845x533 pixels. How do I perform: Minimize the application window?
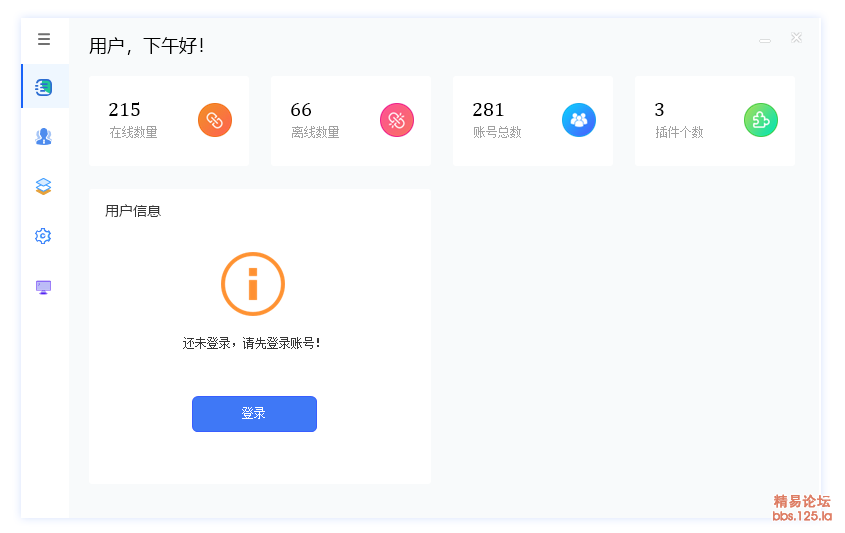765,40
